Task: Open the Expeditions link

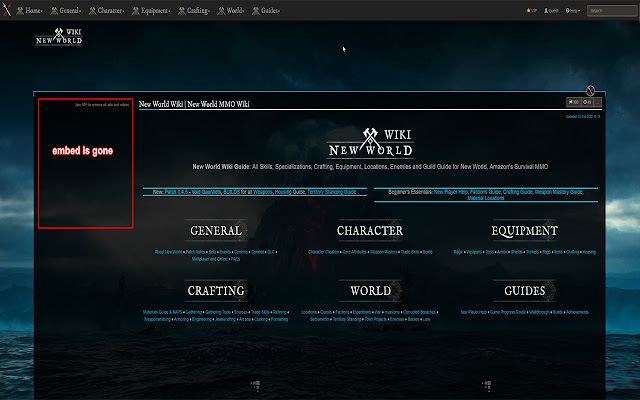Action: [362, 312]
